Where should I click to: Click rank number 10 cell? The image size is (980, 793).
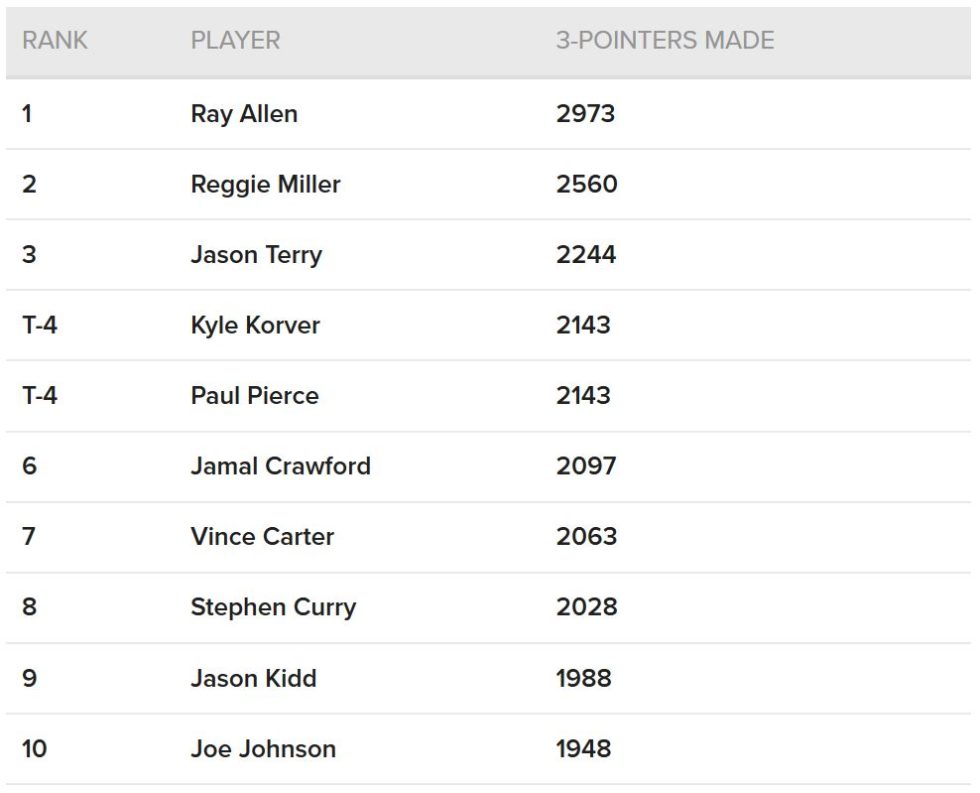pos(34,749)
